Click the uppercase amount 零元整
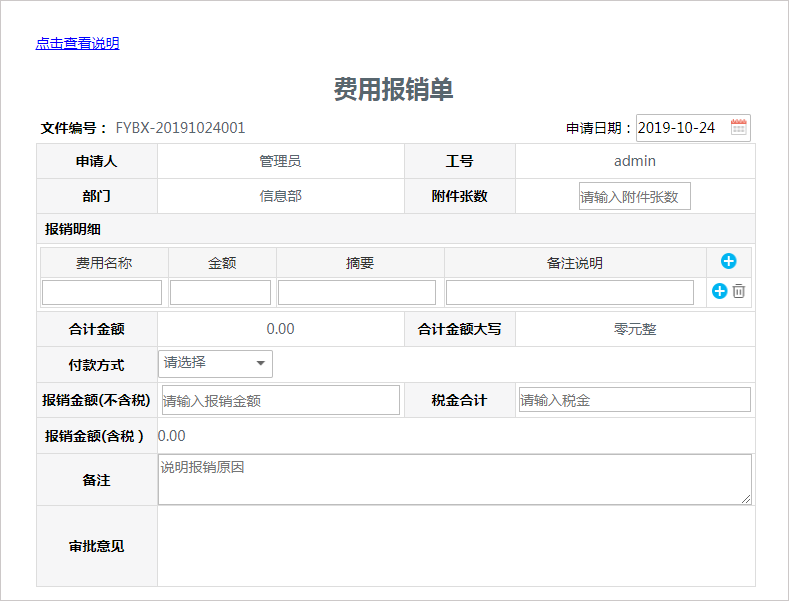Image resolution: width=789 pixels, height=601 pixels. click(x=635, y=329)
